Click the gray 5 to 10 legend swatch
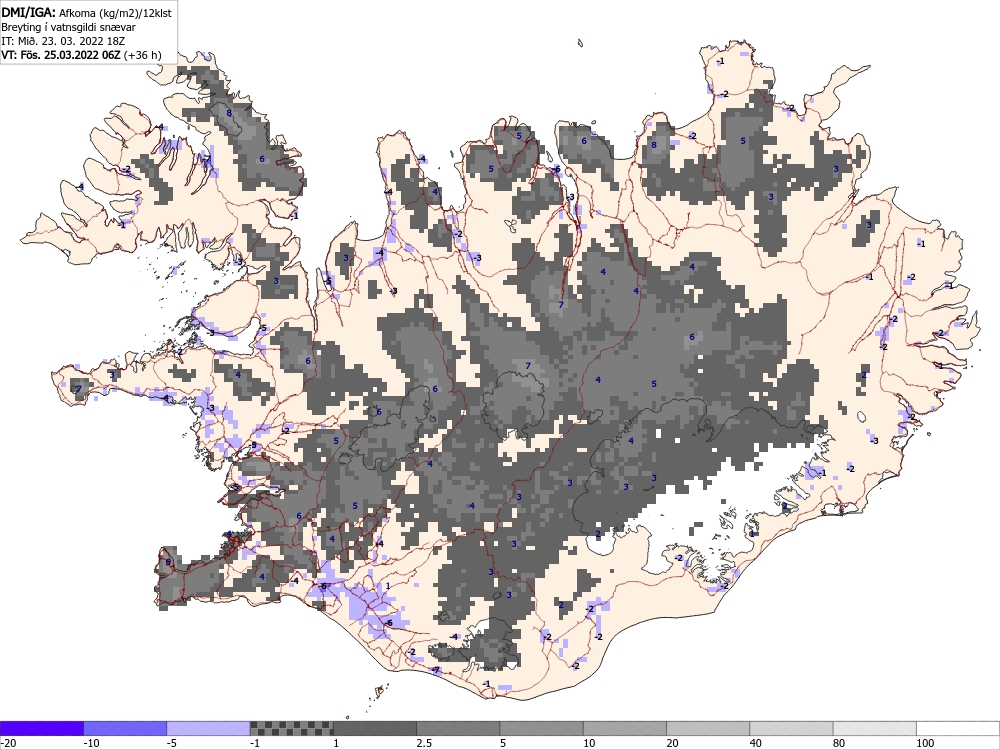1000x750 pixels. pos(541,728)
